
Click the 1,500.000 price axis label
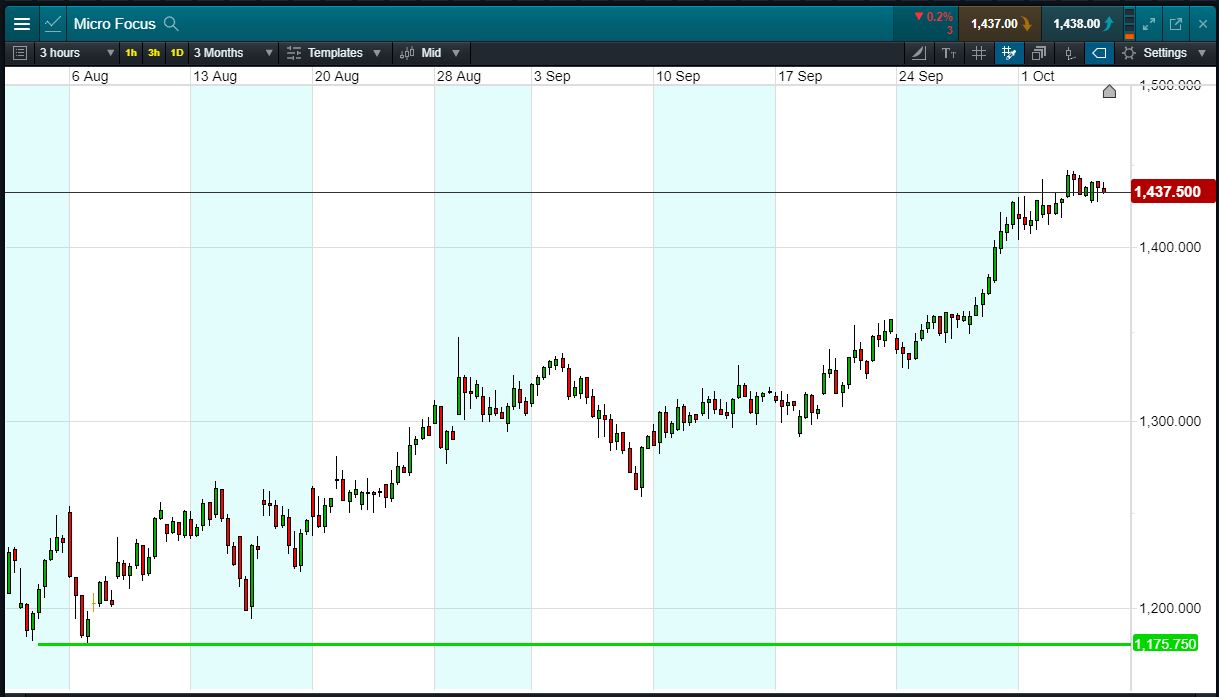tap(1170, 85)
